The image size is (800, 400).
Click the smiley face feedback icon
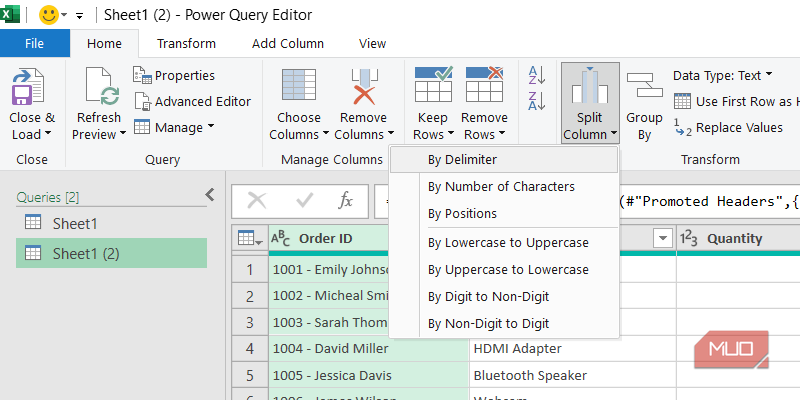point(49,15)
